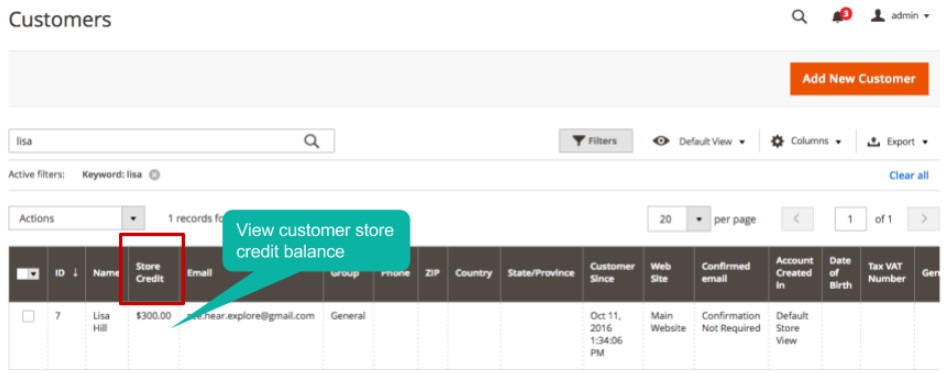Sort by Country column header
Image resolution: width=949 pixels, height=373 pixels.
[473, 273]
